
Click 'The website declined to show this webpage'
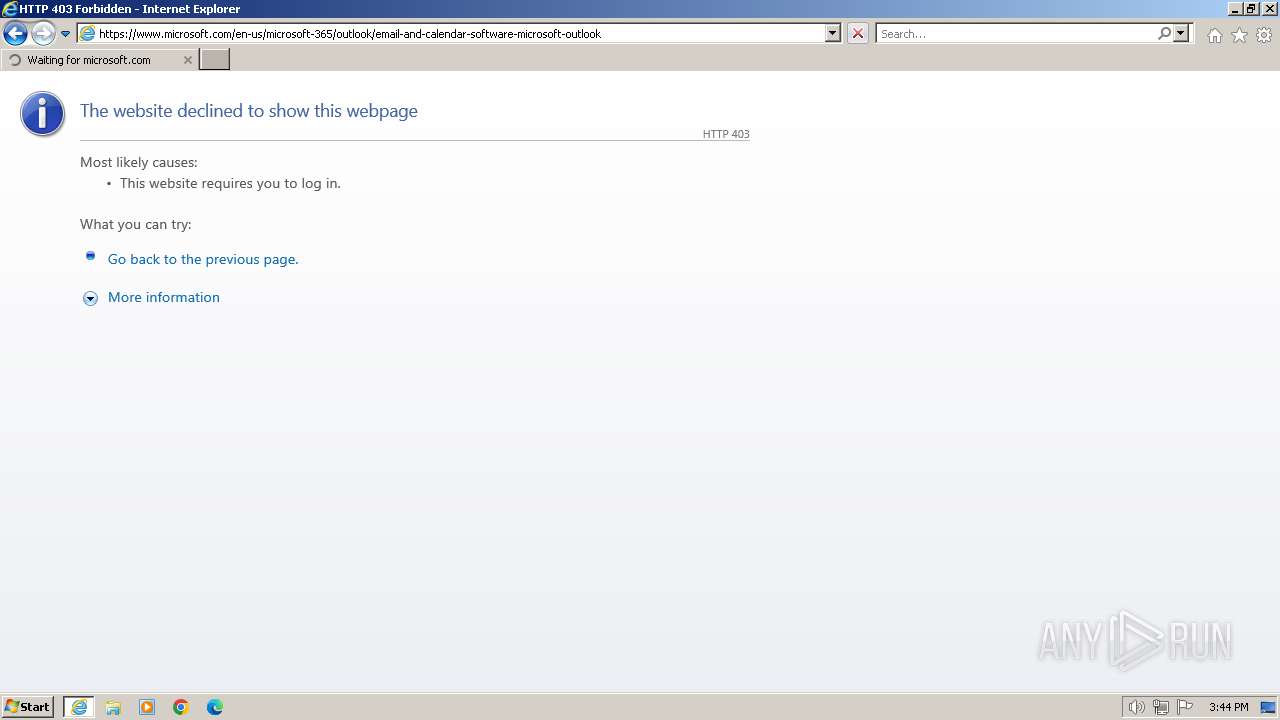click(249, 111)
